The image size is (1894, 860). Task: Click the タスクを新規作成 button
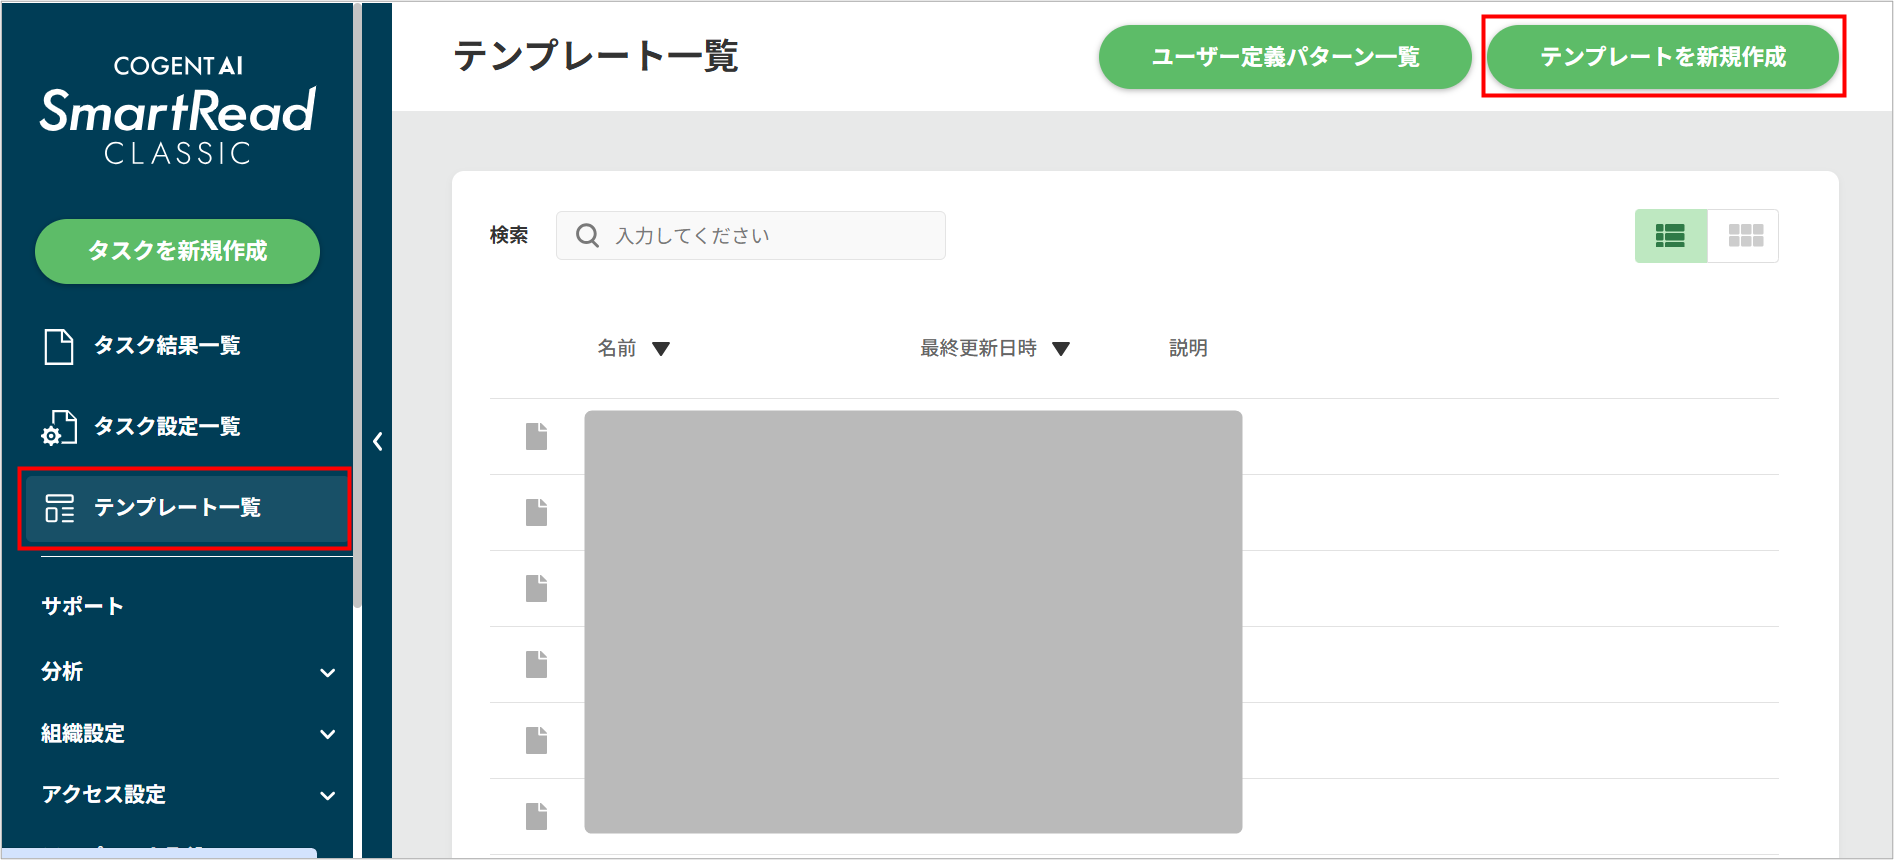coord(177,251)
